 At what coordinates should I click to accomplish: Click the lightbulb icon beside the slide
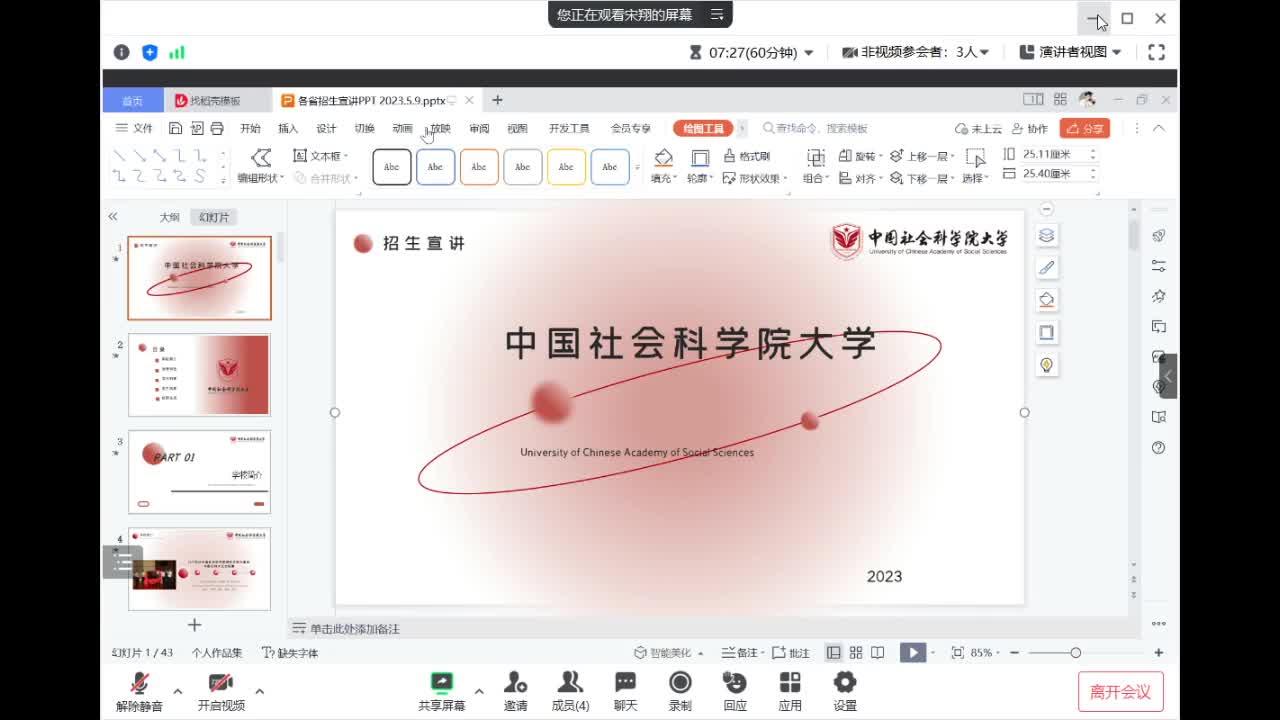1046,364
